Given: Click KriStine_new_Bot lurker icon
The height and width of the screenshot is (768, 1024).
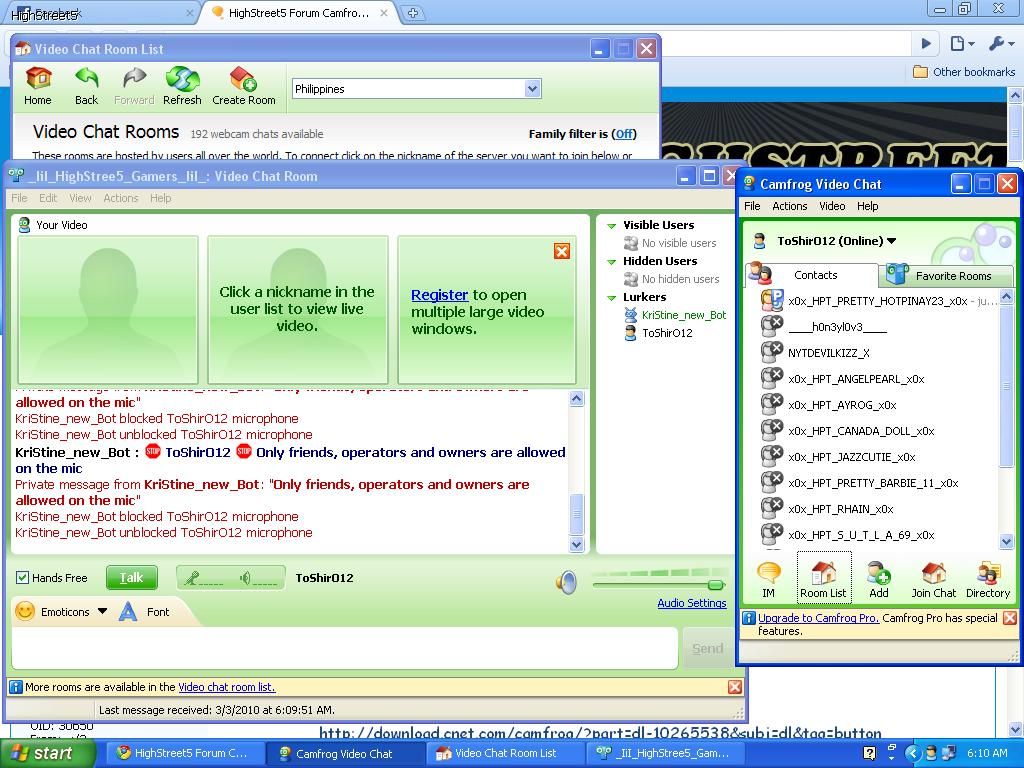Looking at the screenshot, I should (x=630, y=315).
